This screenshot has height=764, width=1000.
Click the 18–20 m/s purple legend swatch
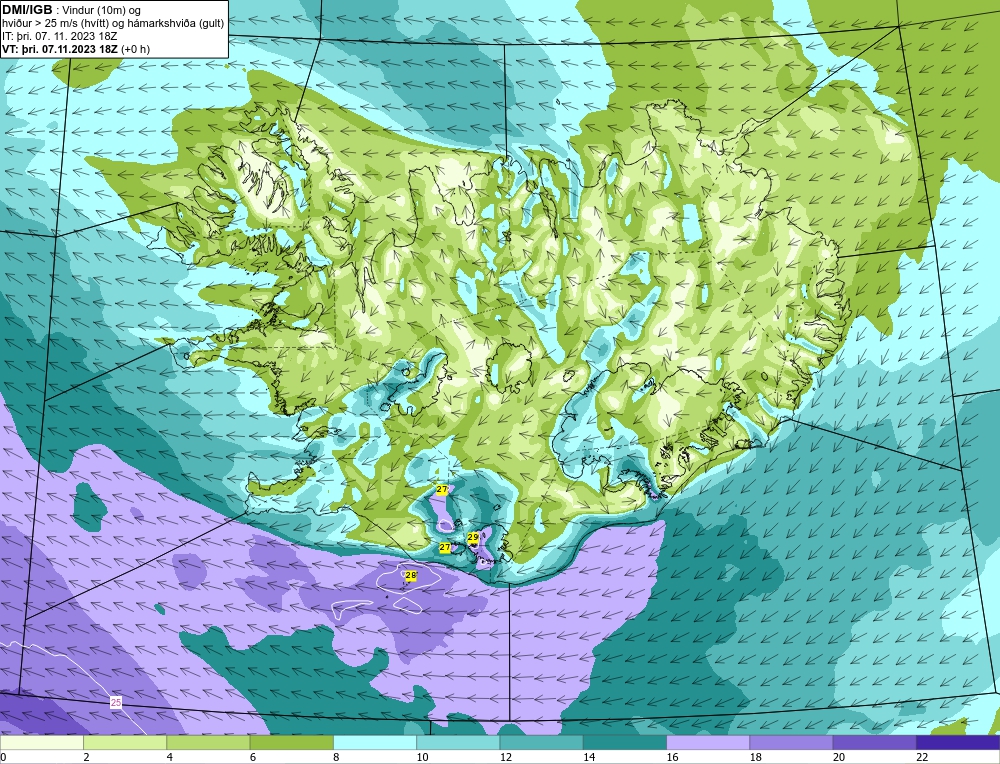[791, 742]
